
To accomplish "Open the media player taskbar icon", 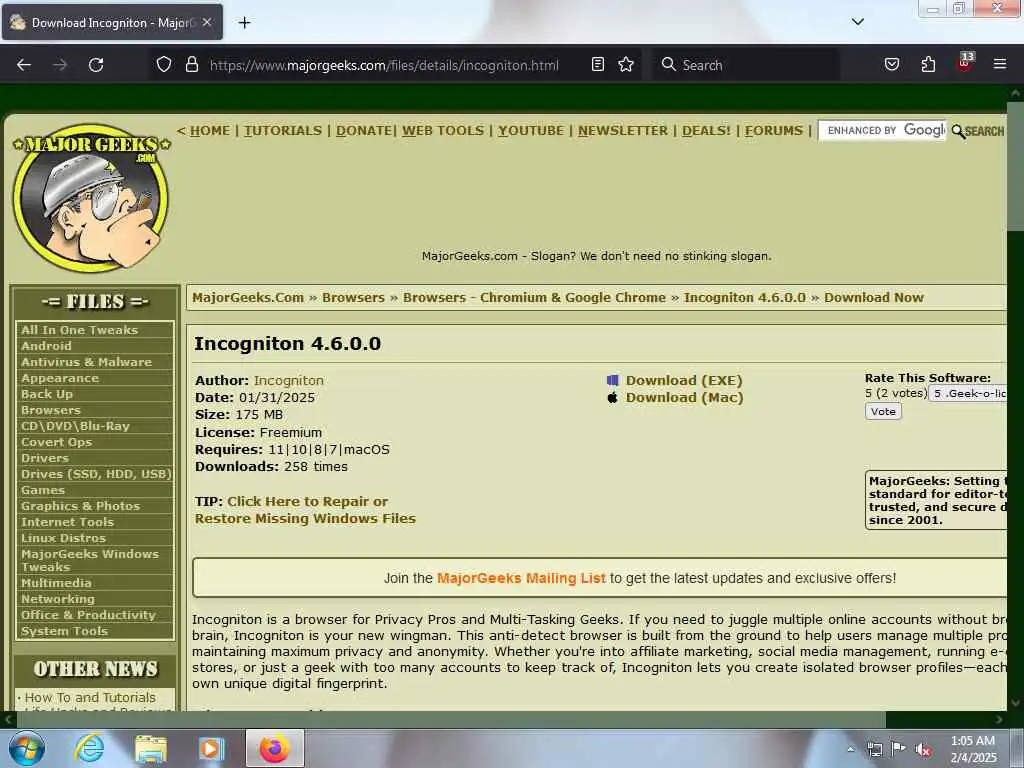I will pos(210,748).
